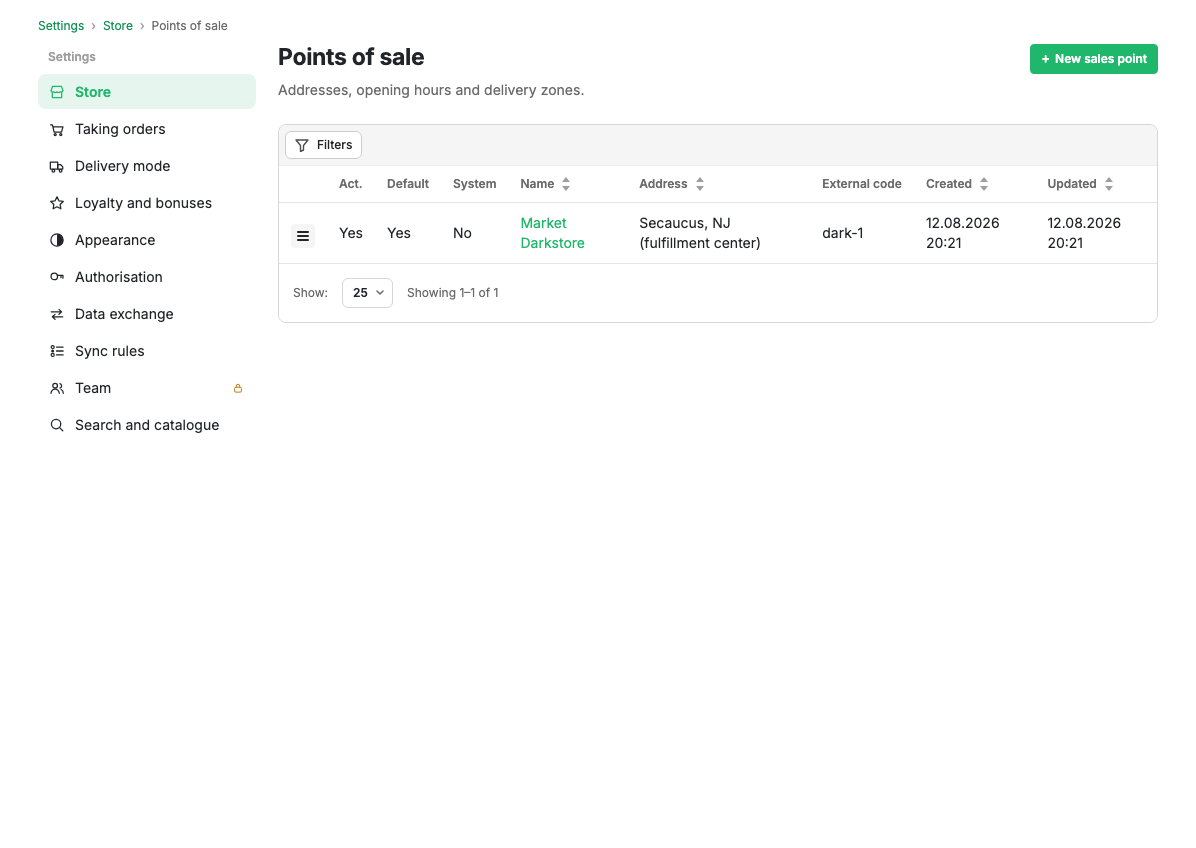
Task: Click the arrows icon for Data exchange
Action: (x=57, y=314)
